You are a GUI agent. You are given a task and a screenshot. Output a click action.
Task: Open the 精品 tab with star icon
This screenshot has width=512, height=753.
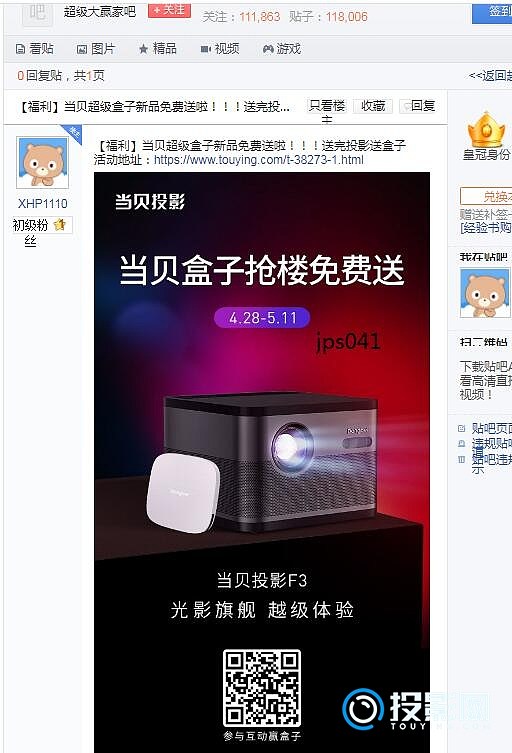tap(158, 49)
